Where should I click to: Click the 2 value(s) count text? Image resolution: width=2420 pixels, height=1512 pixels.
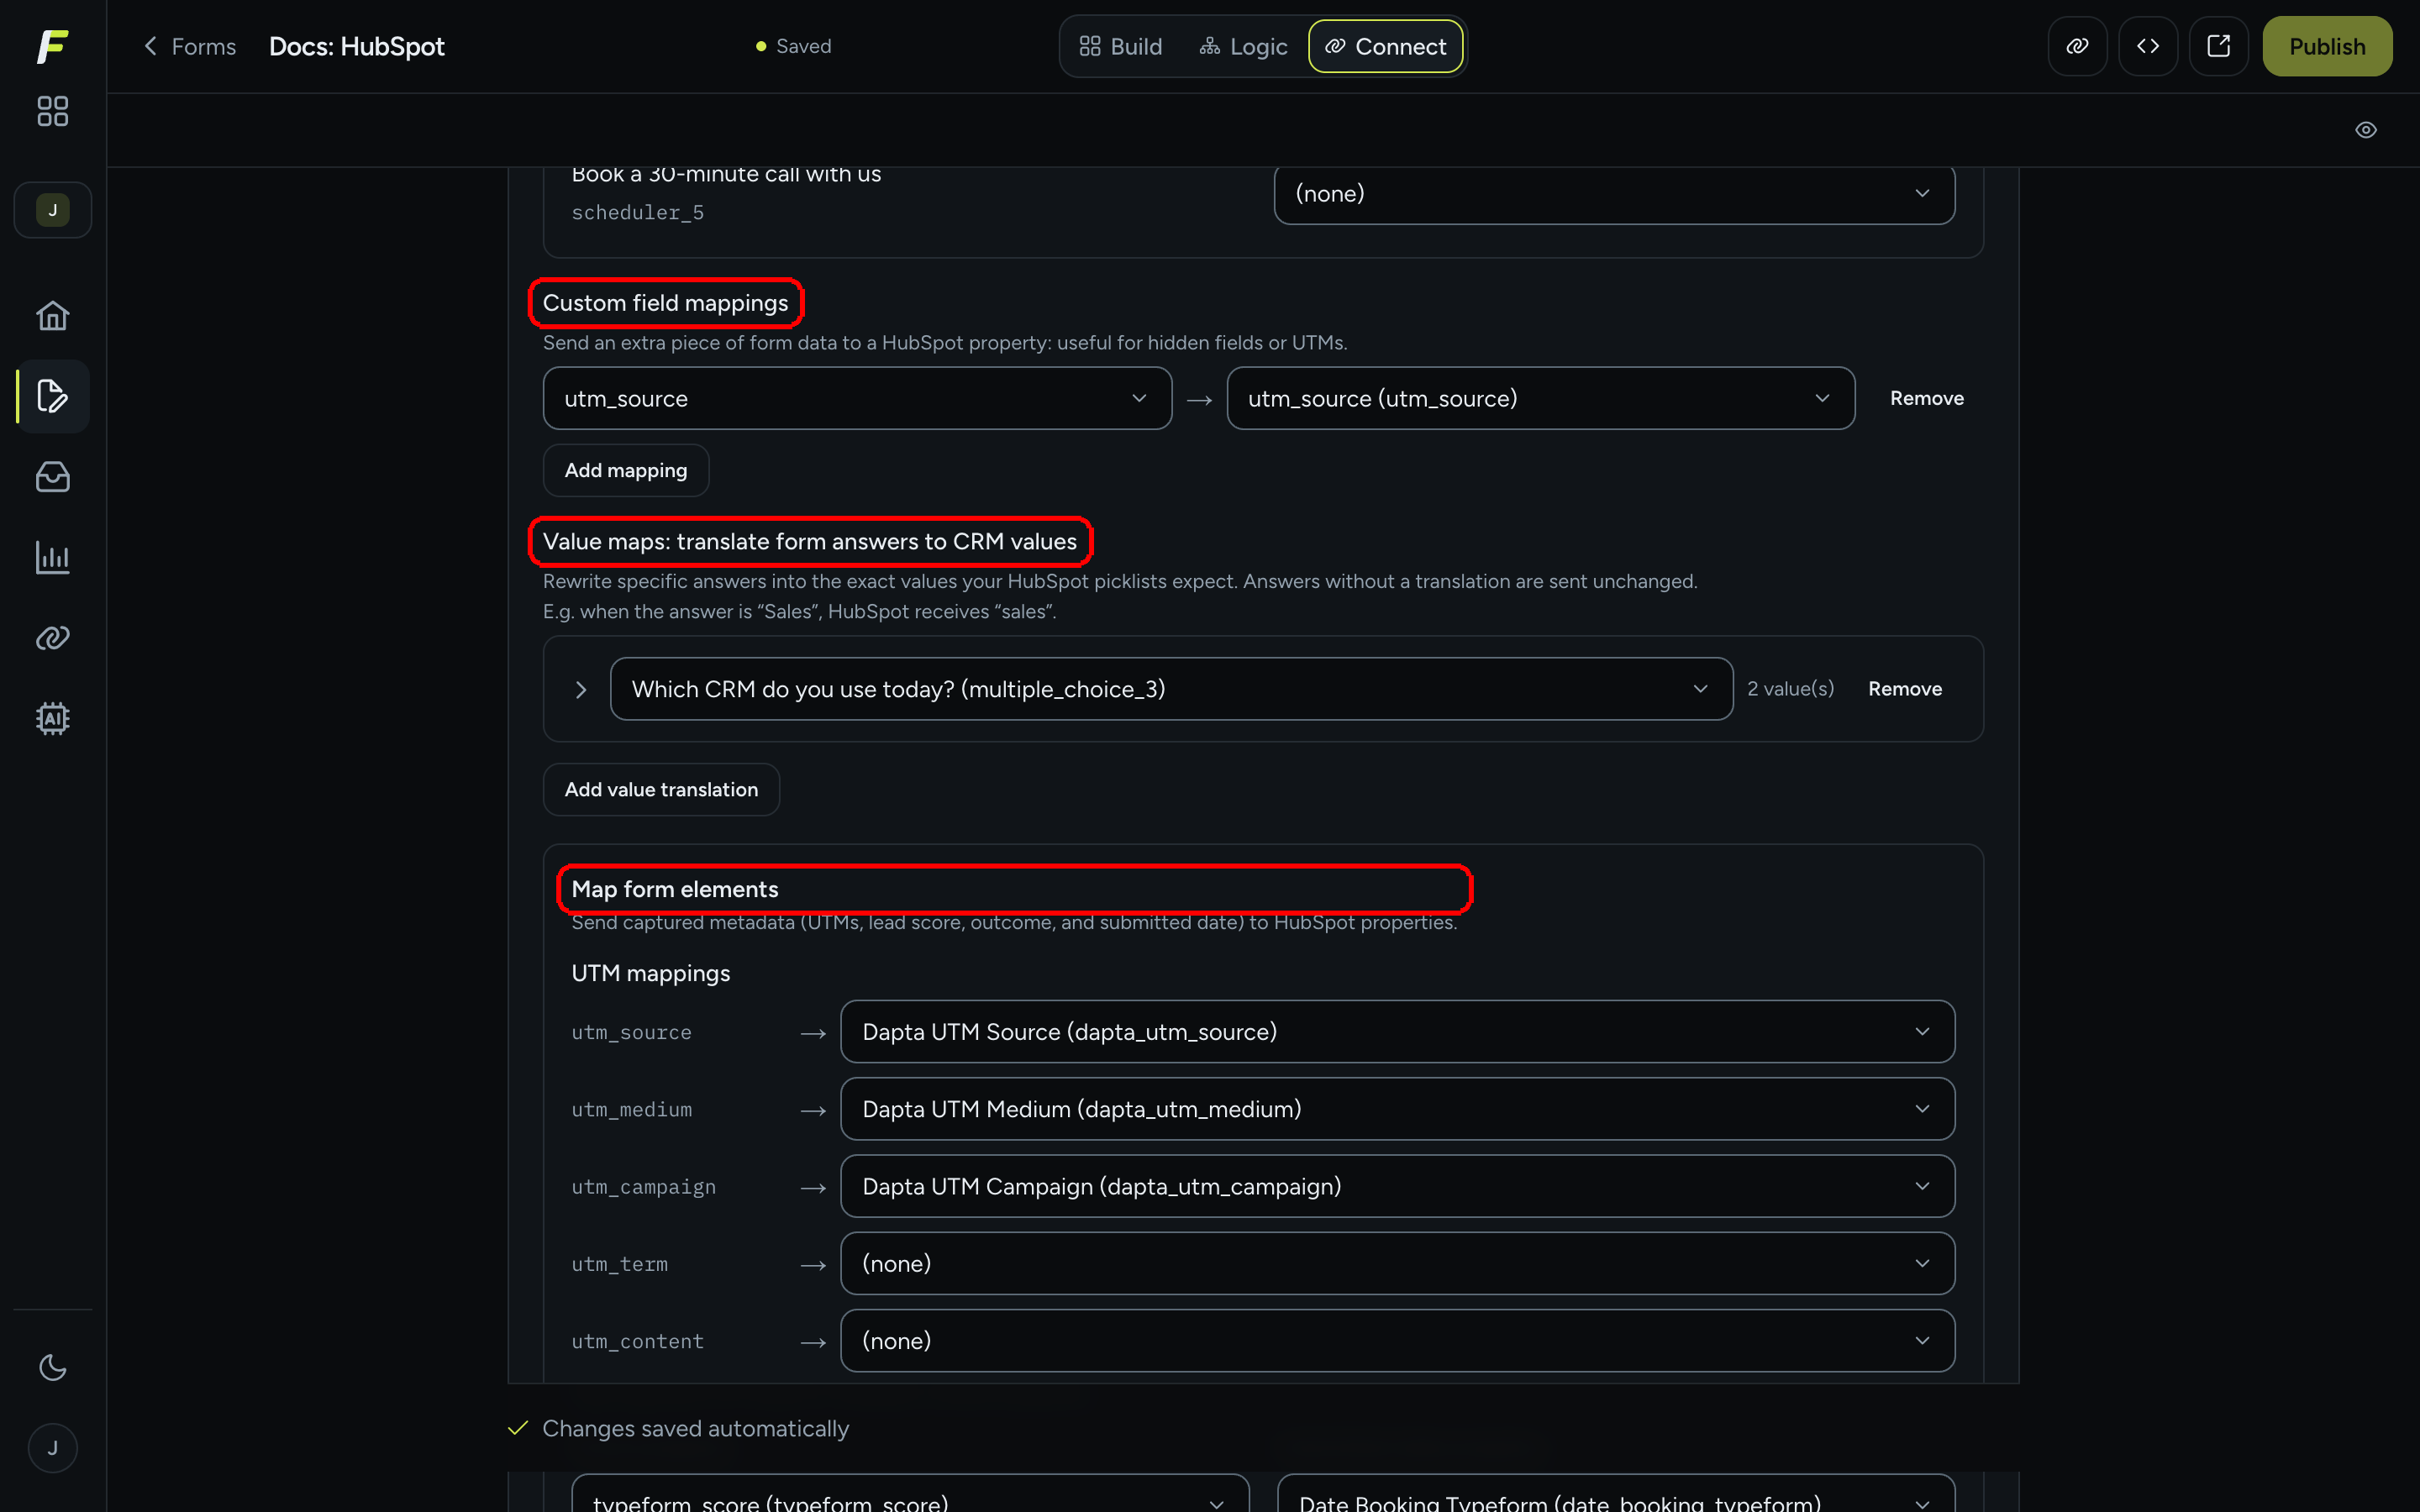click(1790, 689)
